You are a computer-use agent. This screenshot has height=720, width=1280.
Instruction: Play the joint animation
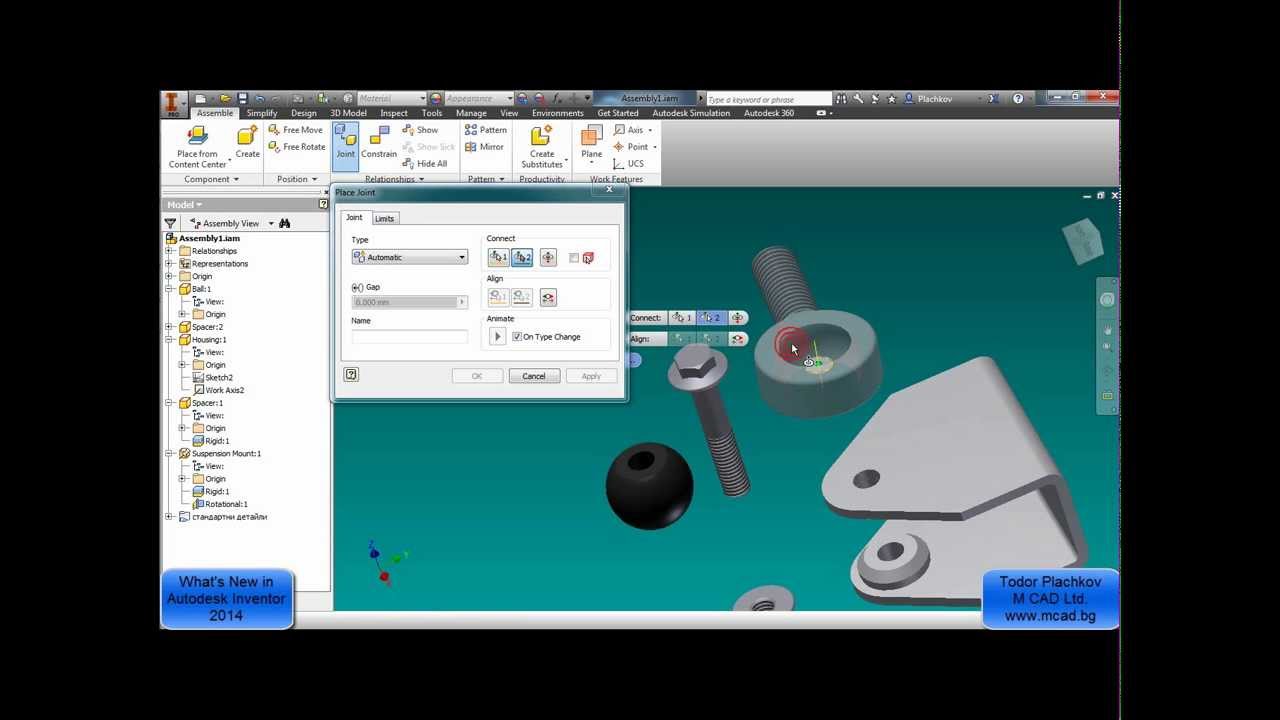(497, 337)
